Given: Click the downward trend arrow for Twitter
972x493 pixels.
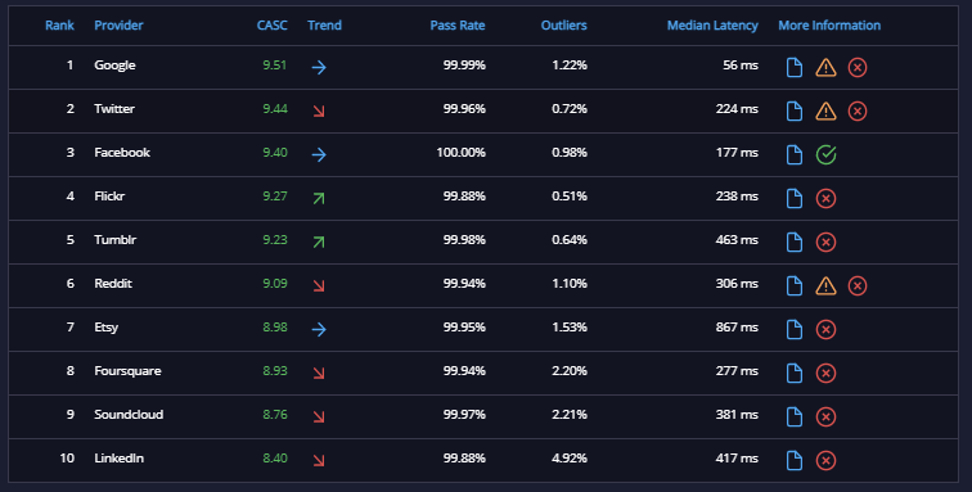Looking at the screenshot, I should 319,111.
